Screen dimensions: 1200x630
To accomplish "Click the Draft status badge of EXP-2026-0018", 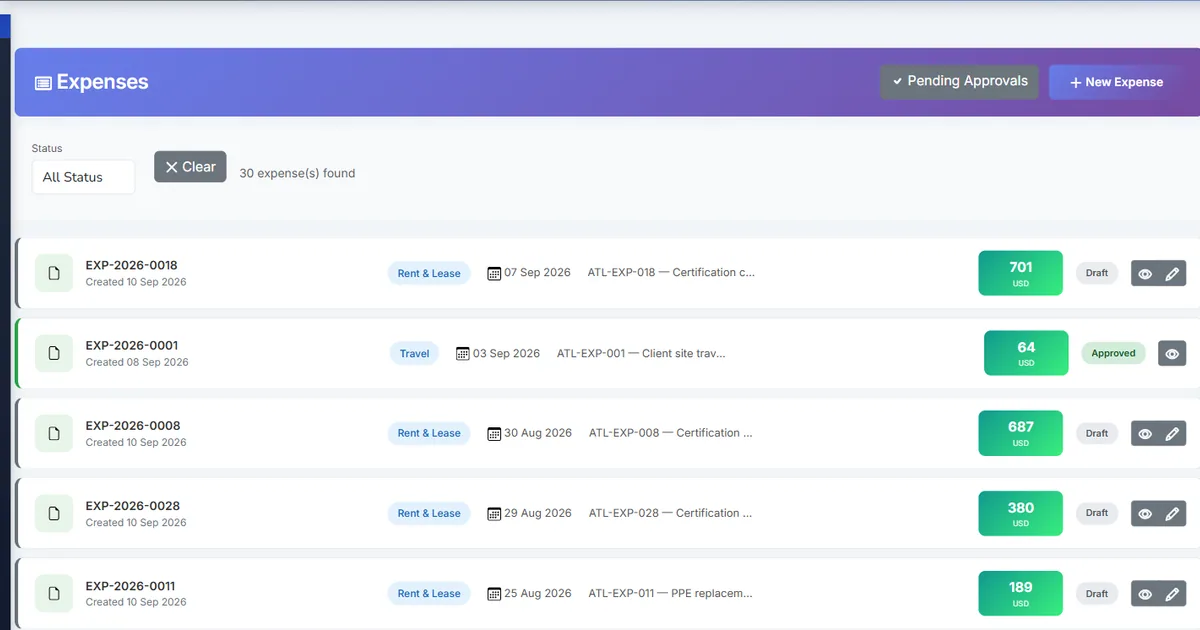I will pyautogui.click(x=1097, y=273).
